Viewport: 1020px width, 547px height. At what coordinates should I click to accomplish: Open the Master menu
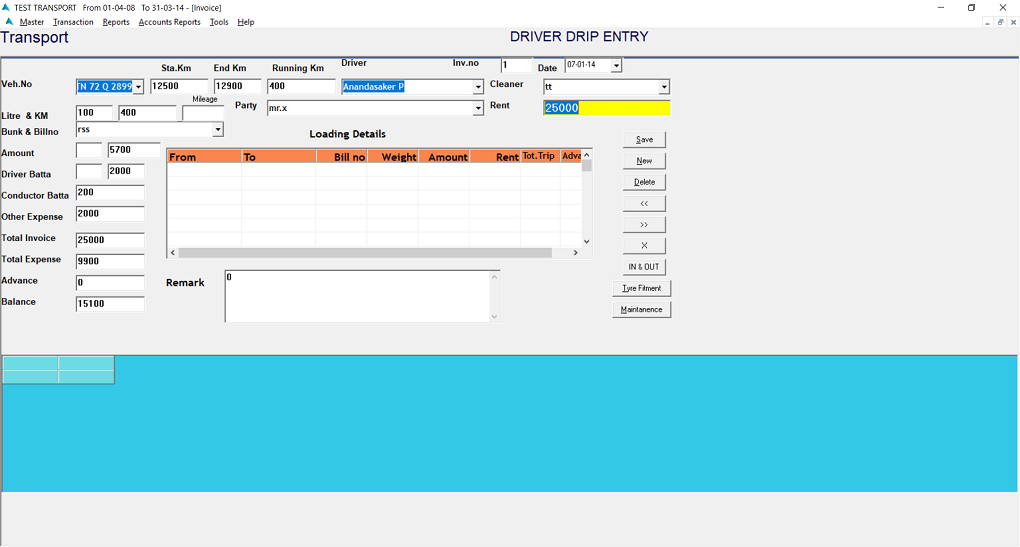coord(32,22)
